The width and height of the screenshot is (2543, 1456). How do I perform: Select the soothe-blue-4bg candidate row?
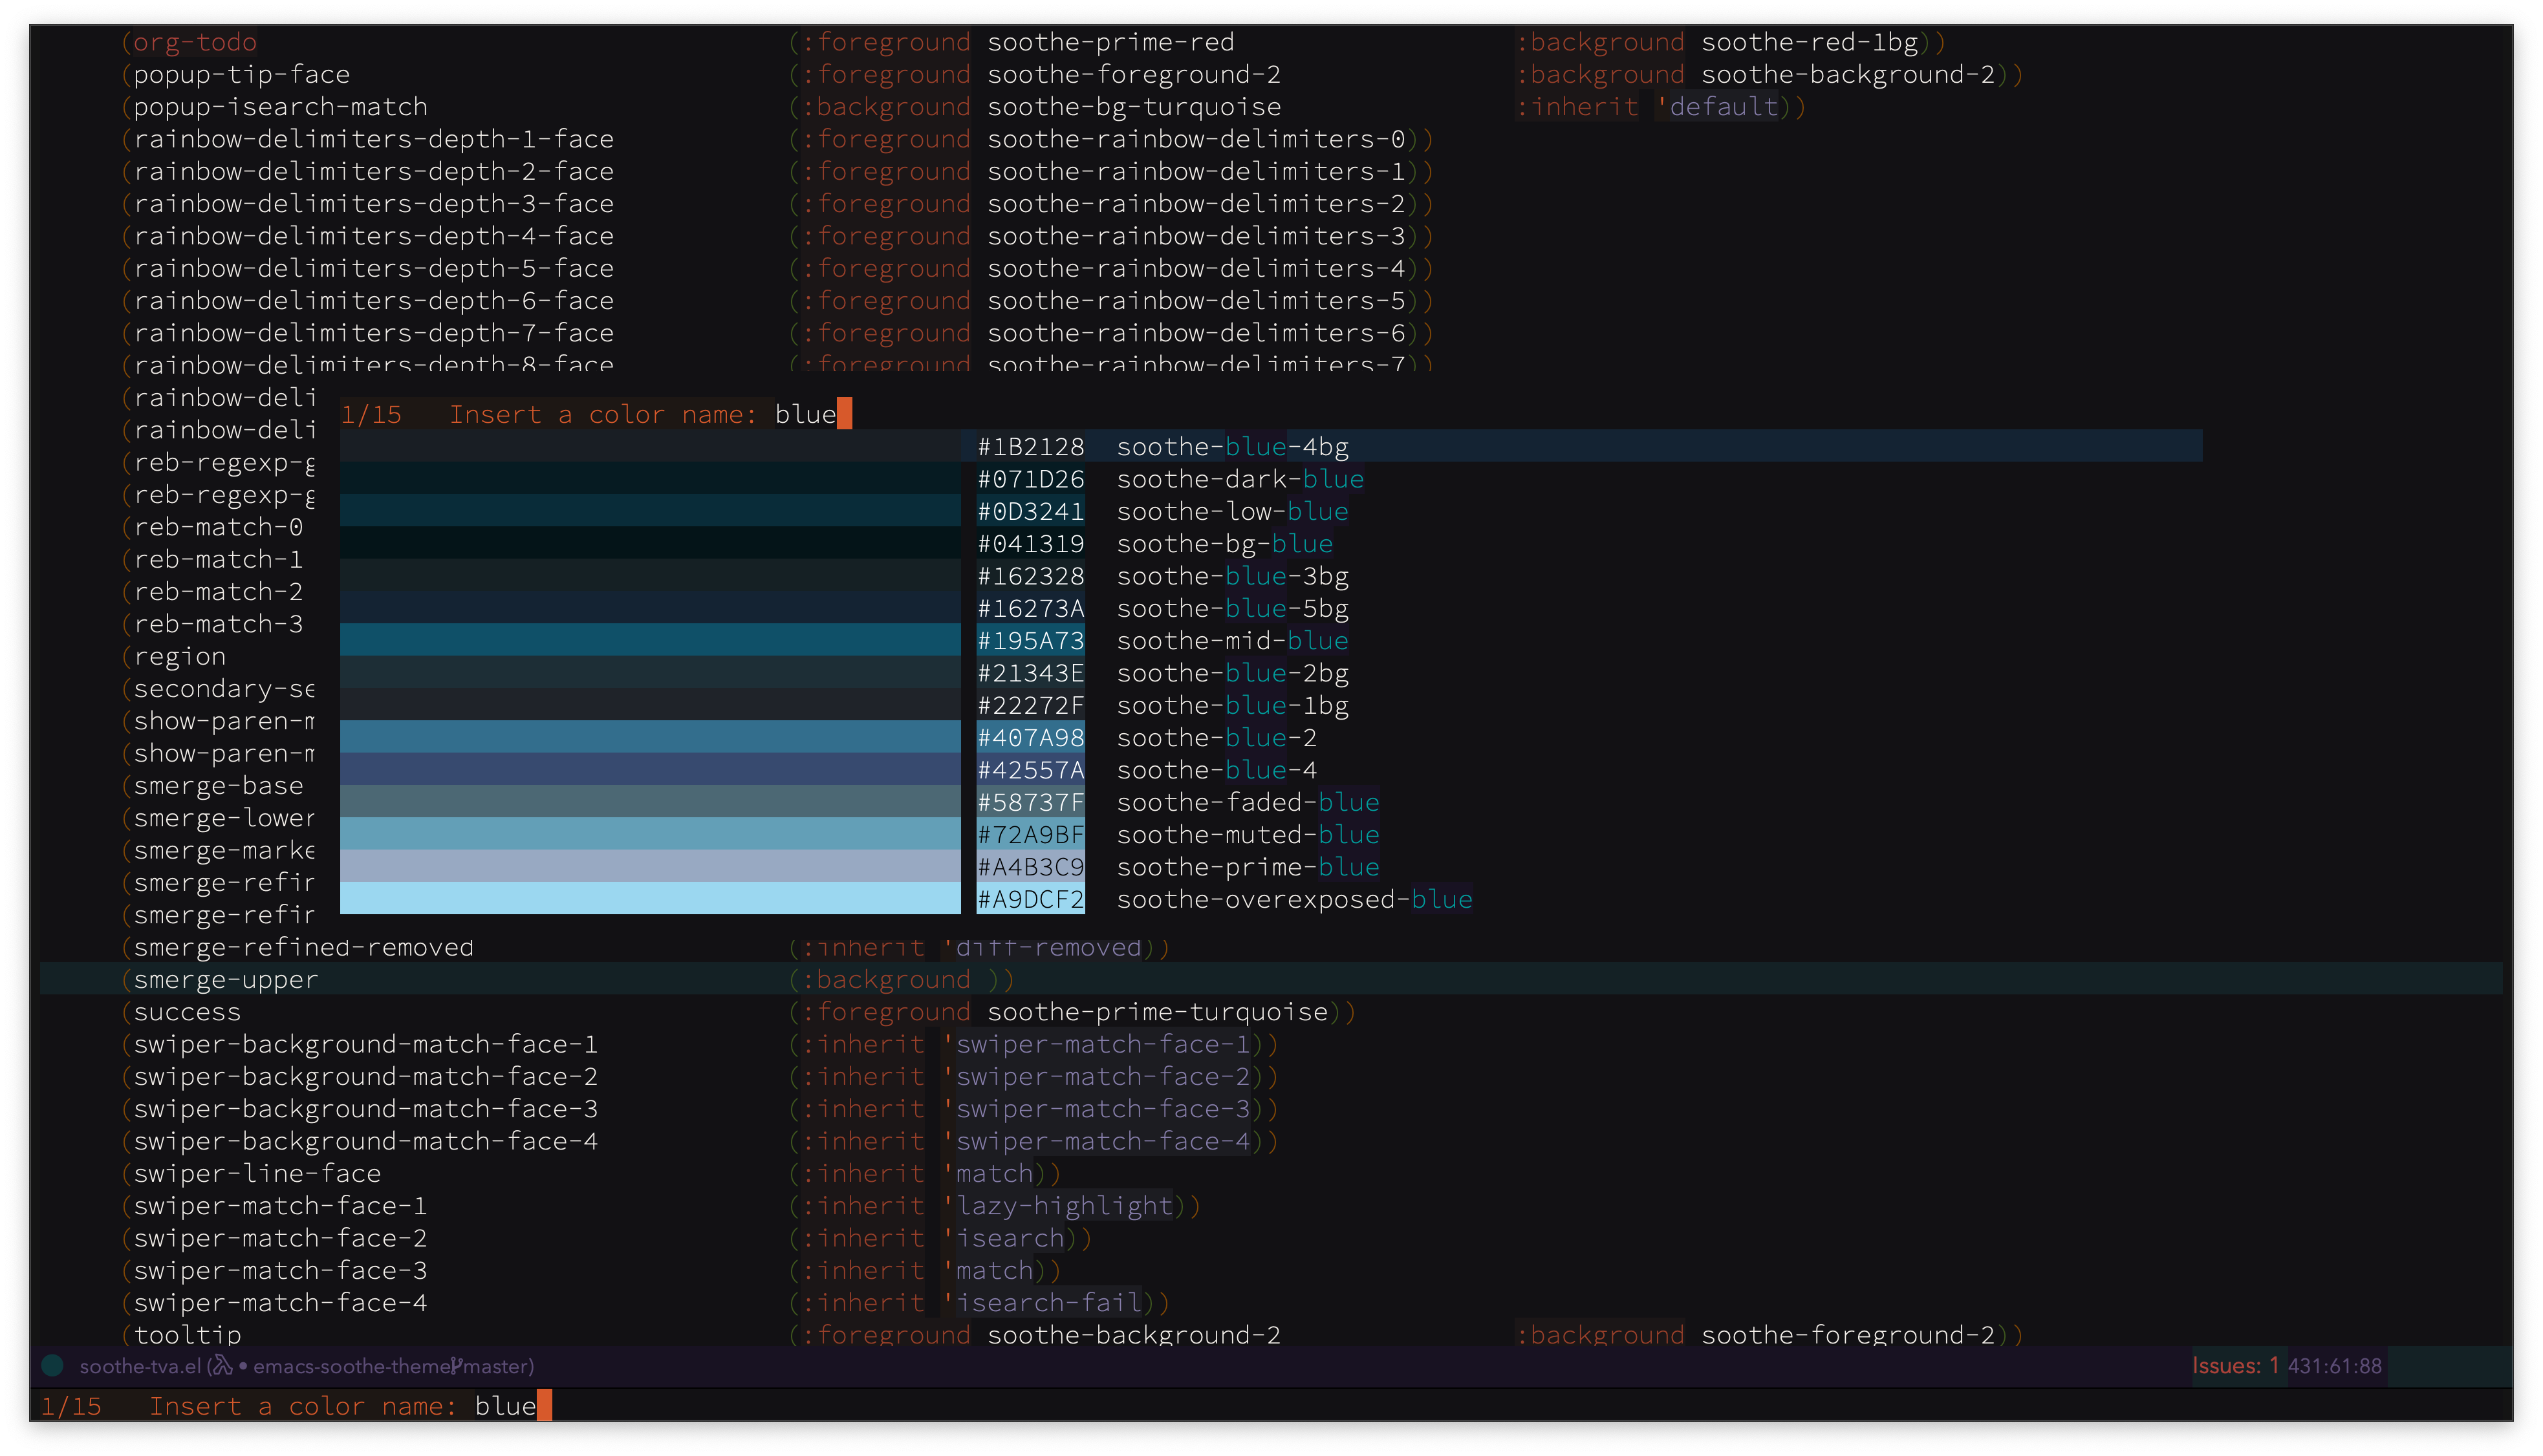(1232, 446)
